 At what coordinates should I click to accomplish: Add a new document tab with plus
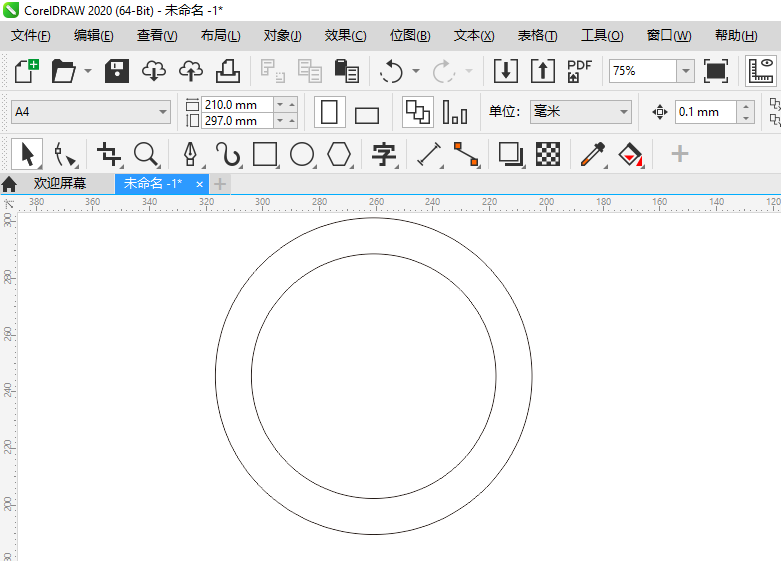tap(221, 184)
